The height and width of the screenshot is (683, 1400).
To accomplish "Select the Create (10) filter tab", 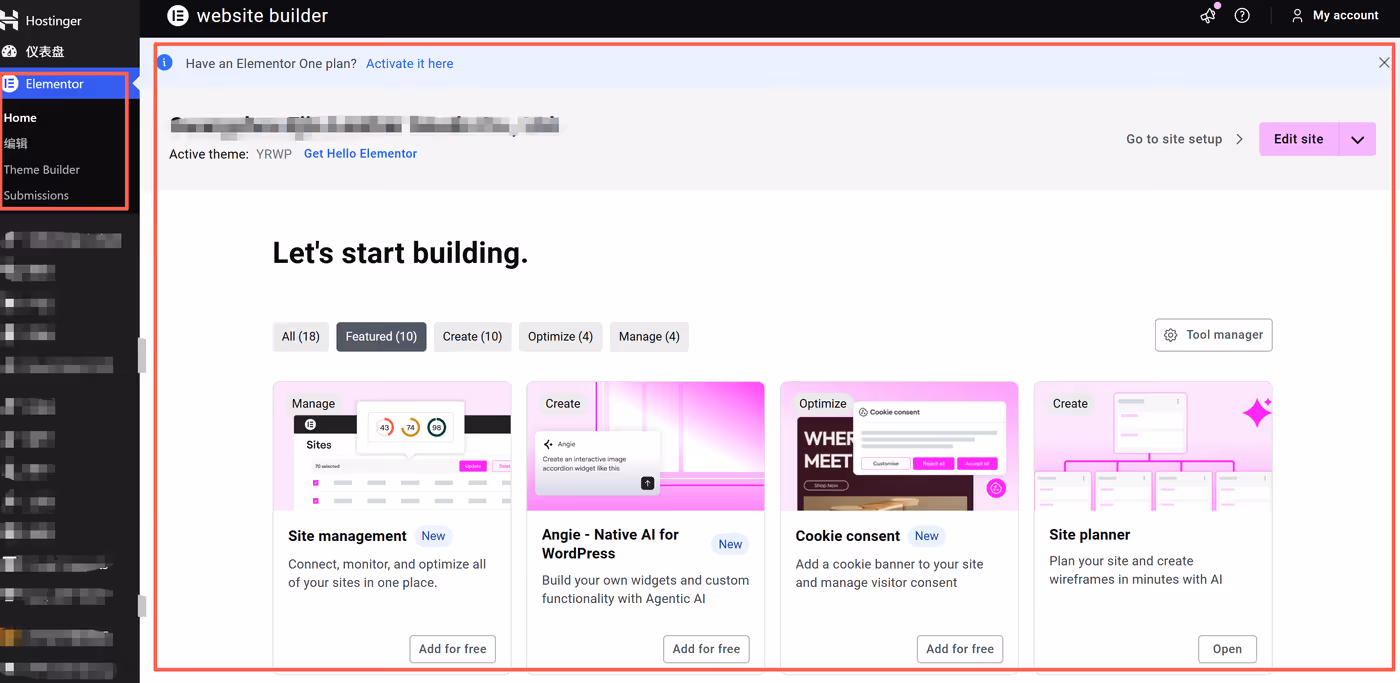I will point(472,336).
